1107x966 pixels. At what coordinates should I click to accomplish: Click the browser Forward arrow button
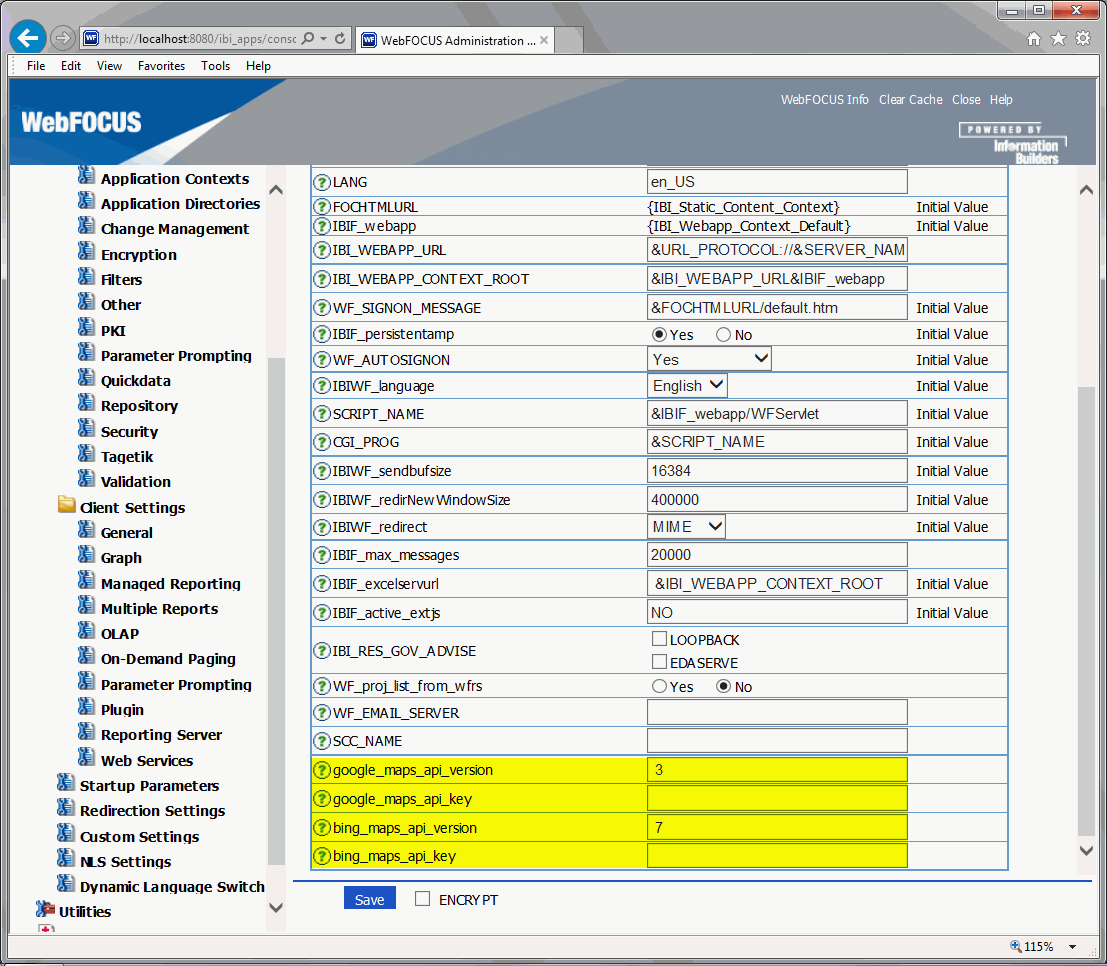(63, 38)
